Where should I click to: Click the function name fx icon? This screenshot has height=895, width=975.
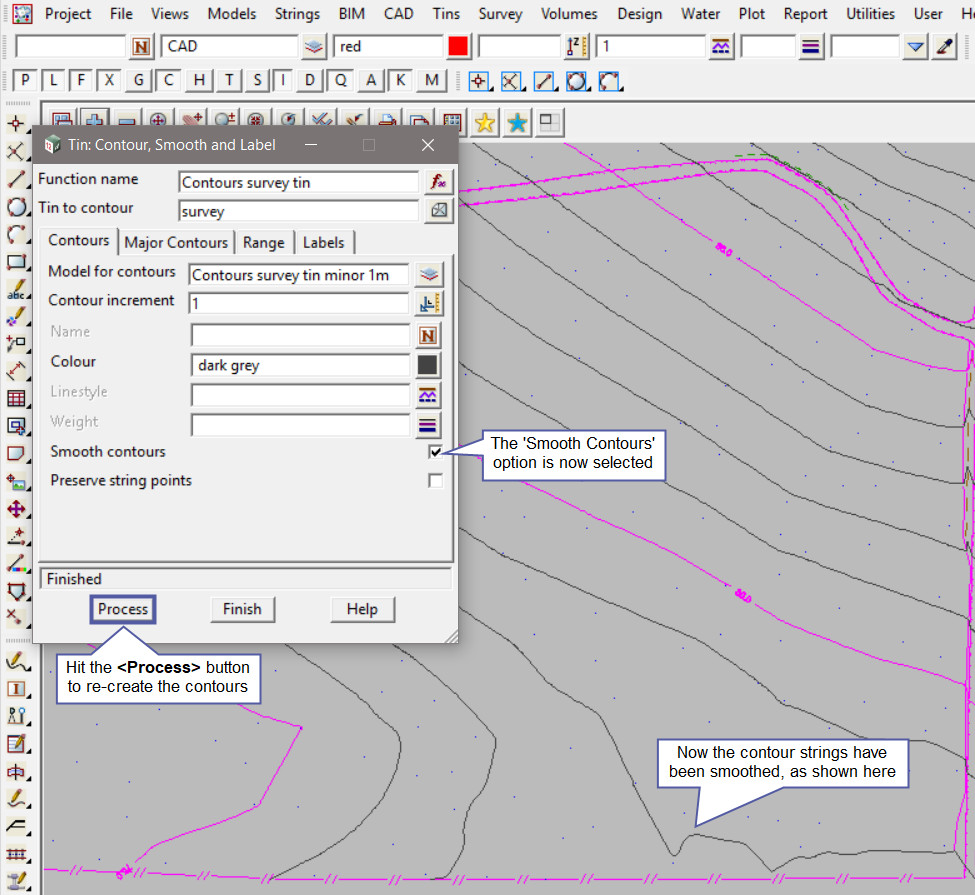click(438, 182)
